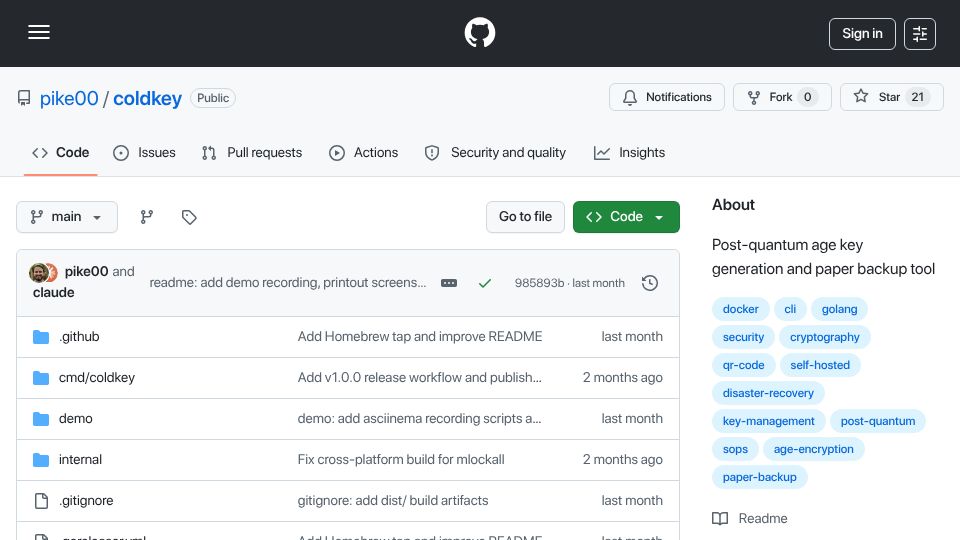
Task: Open the hamburger navigation menu
Action: point(39,32)
